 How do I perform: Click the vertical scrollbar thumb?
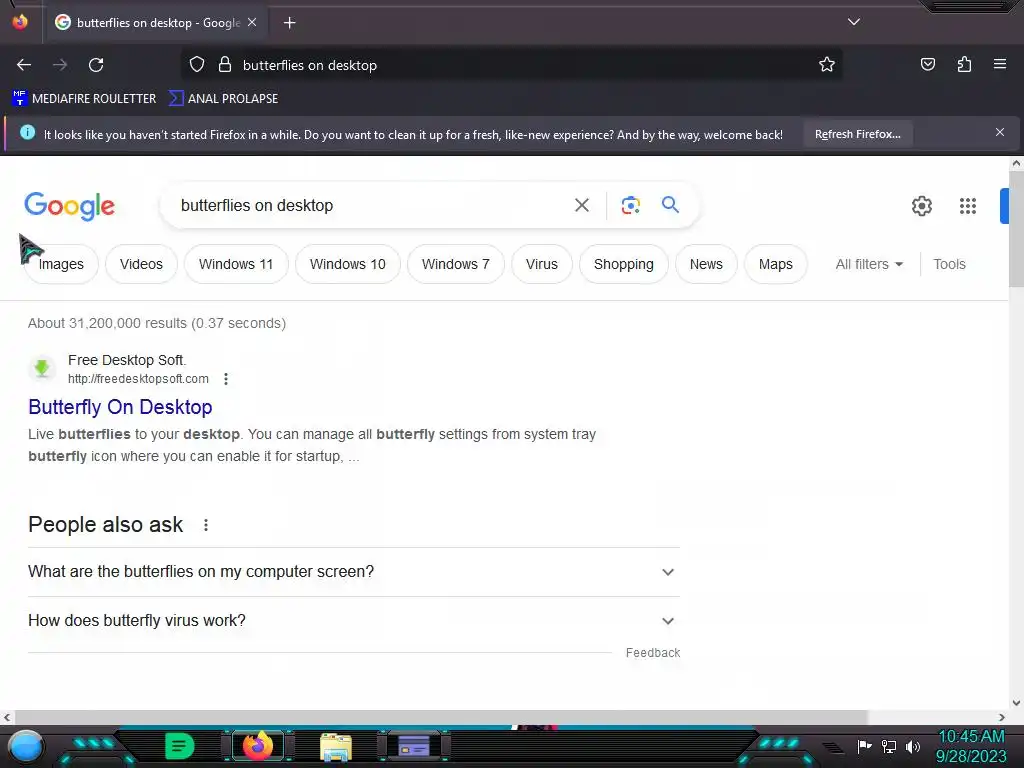point(1016,229)
